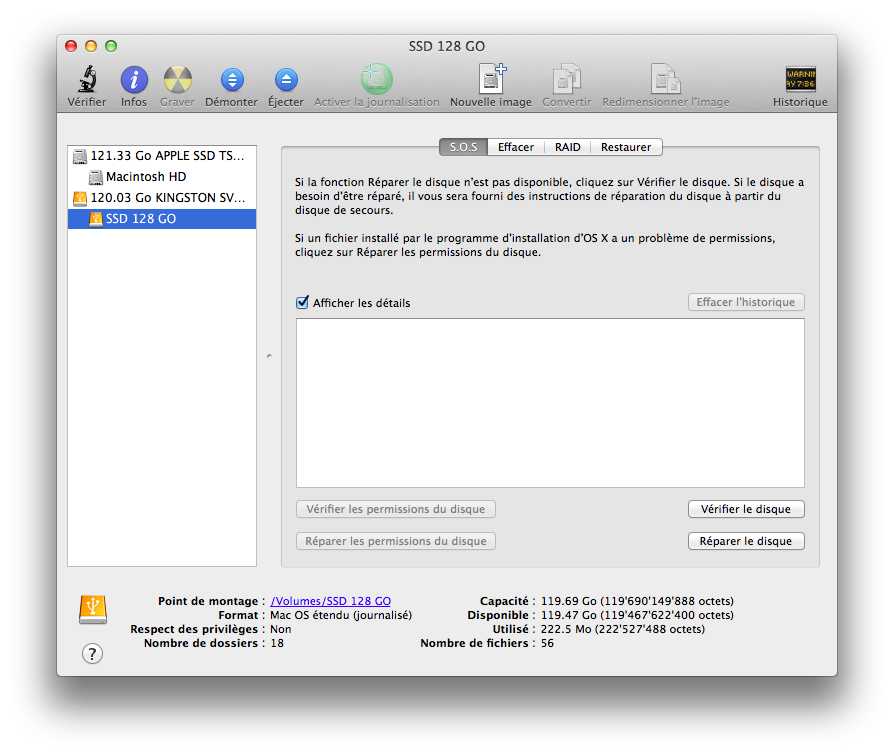The width and height of the screenshot is (894, 755).
Task: Click the Convertir toolbar icon
Action: (567, 81)
